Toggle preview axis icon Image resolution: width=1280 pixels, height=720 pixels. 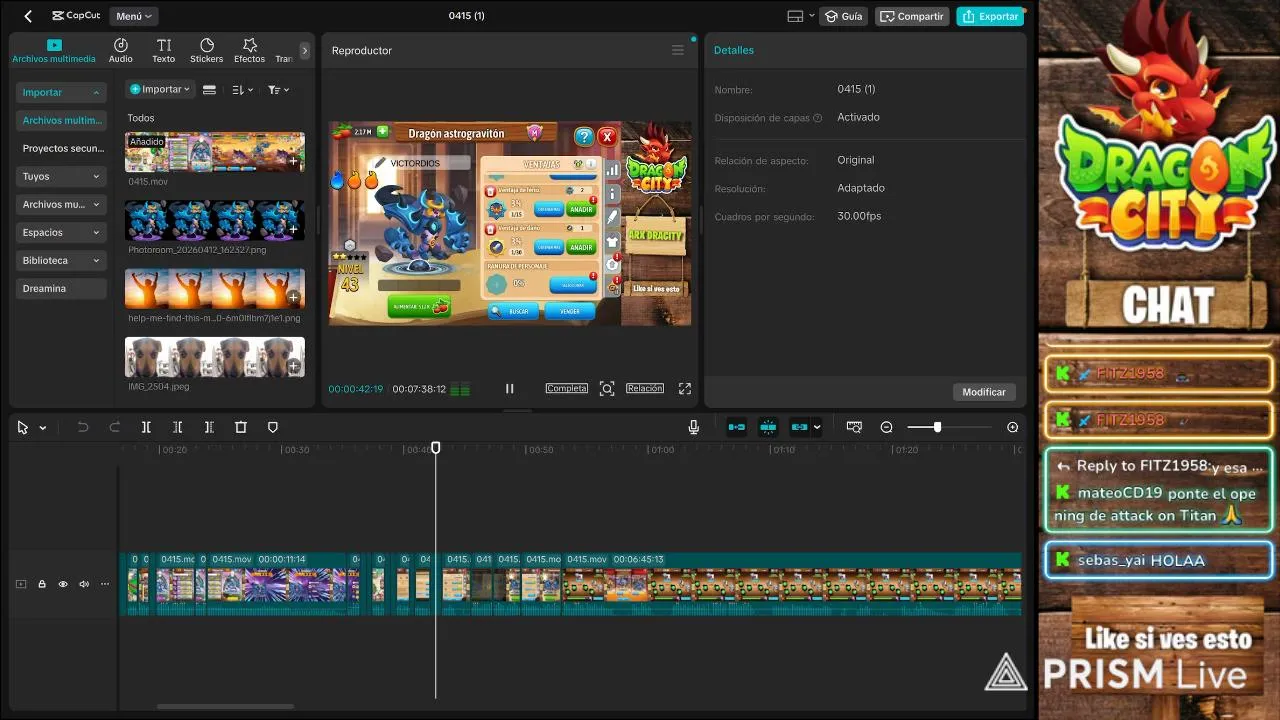(x=854, y=427)
